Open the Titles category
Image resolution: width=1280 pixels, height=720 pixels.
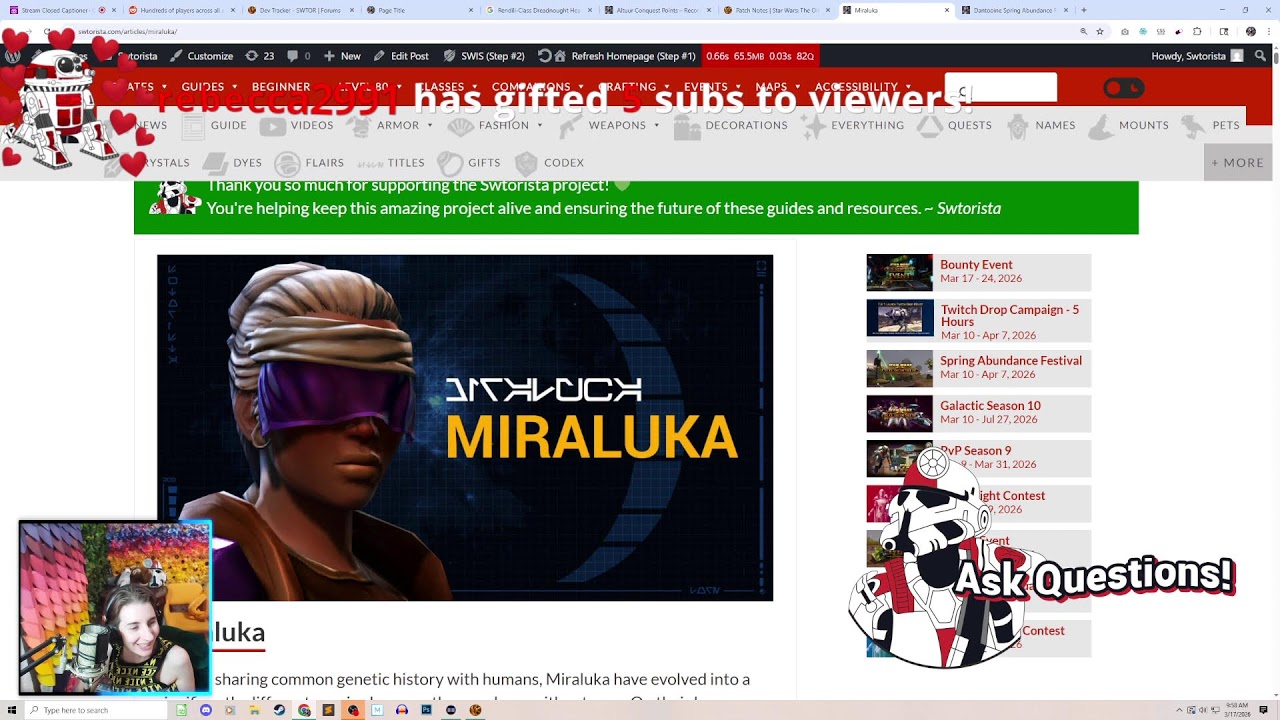click(x=391, y=162)
